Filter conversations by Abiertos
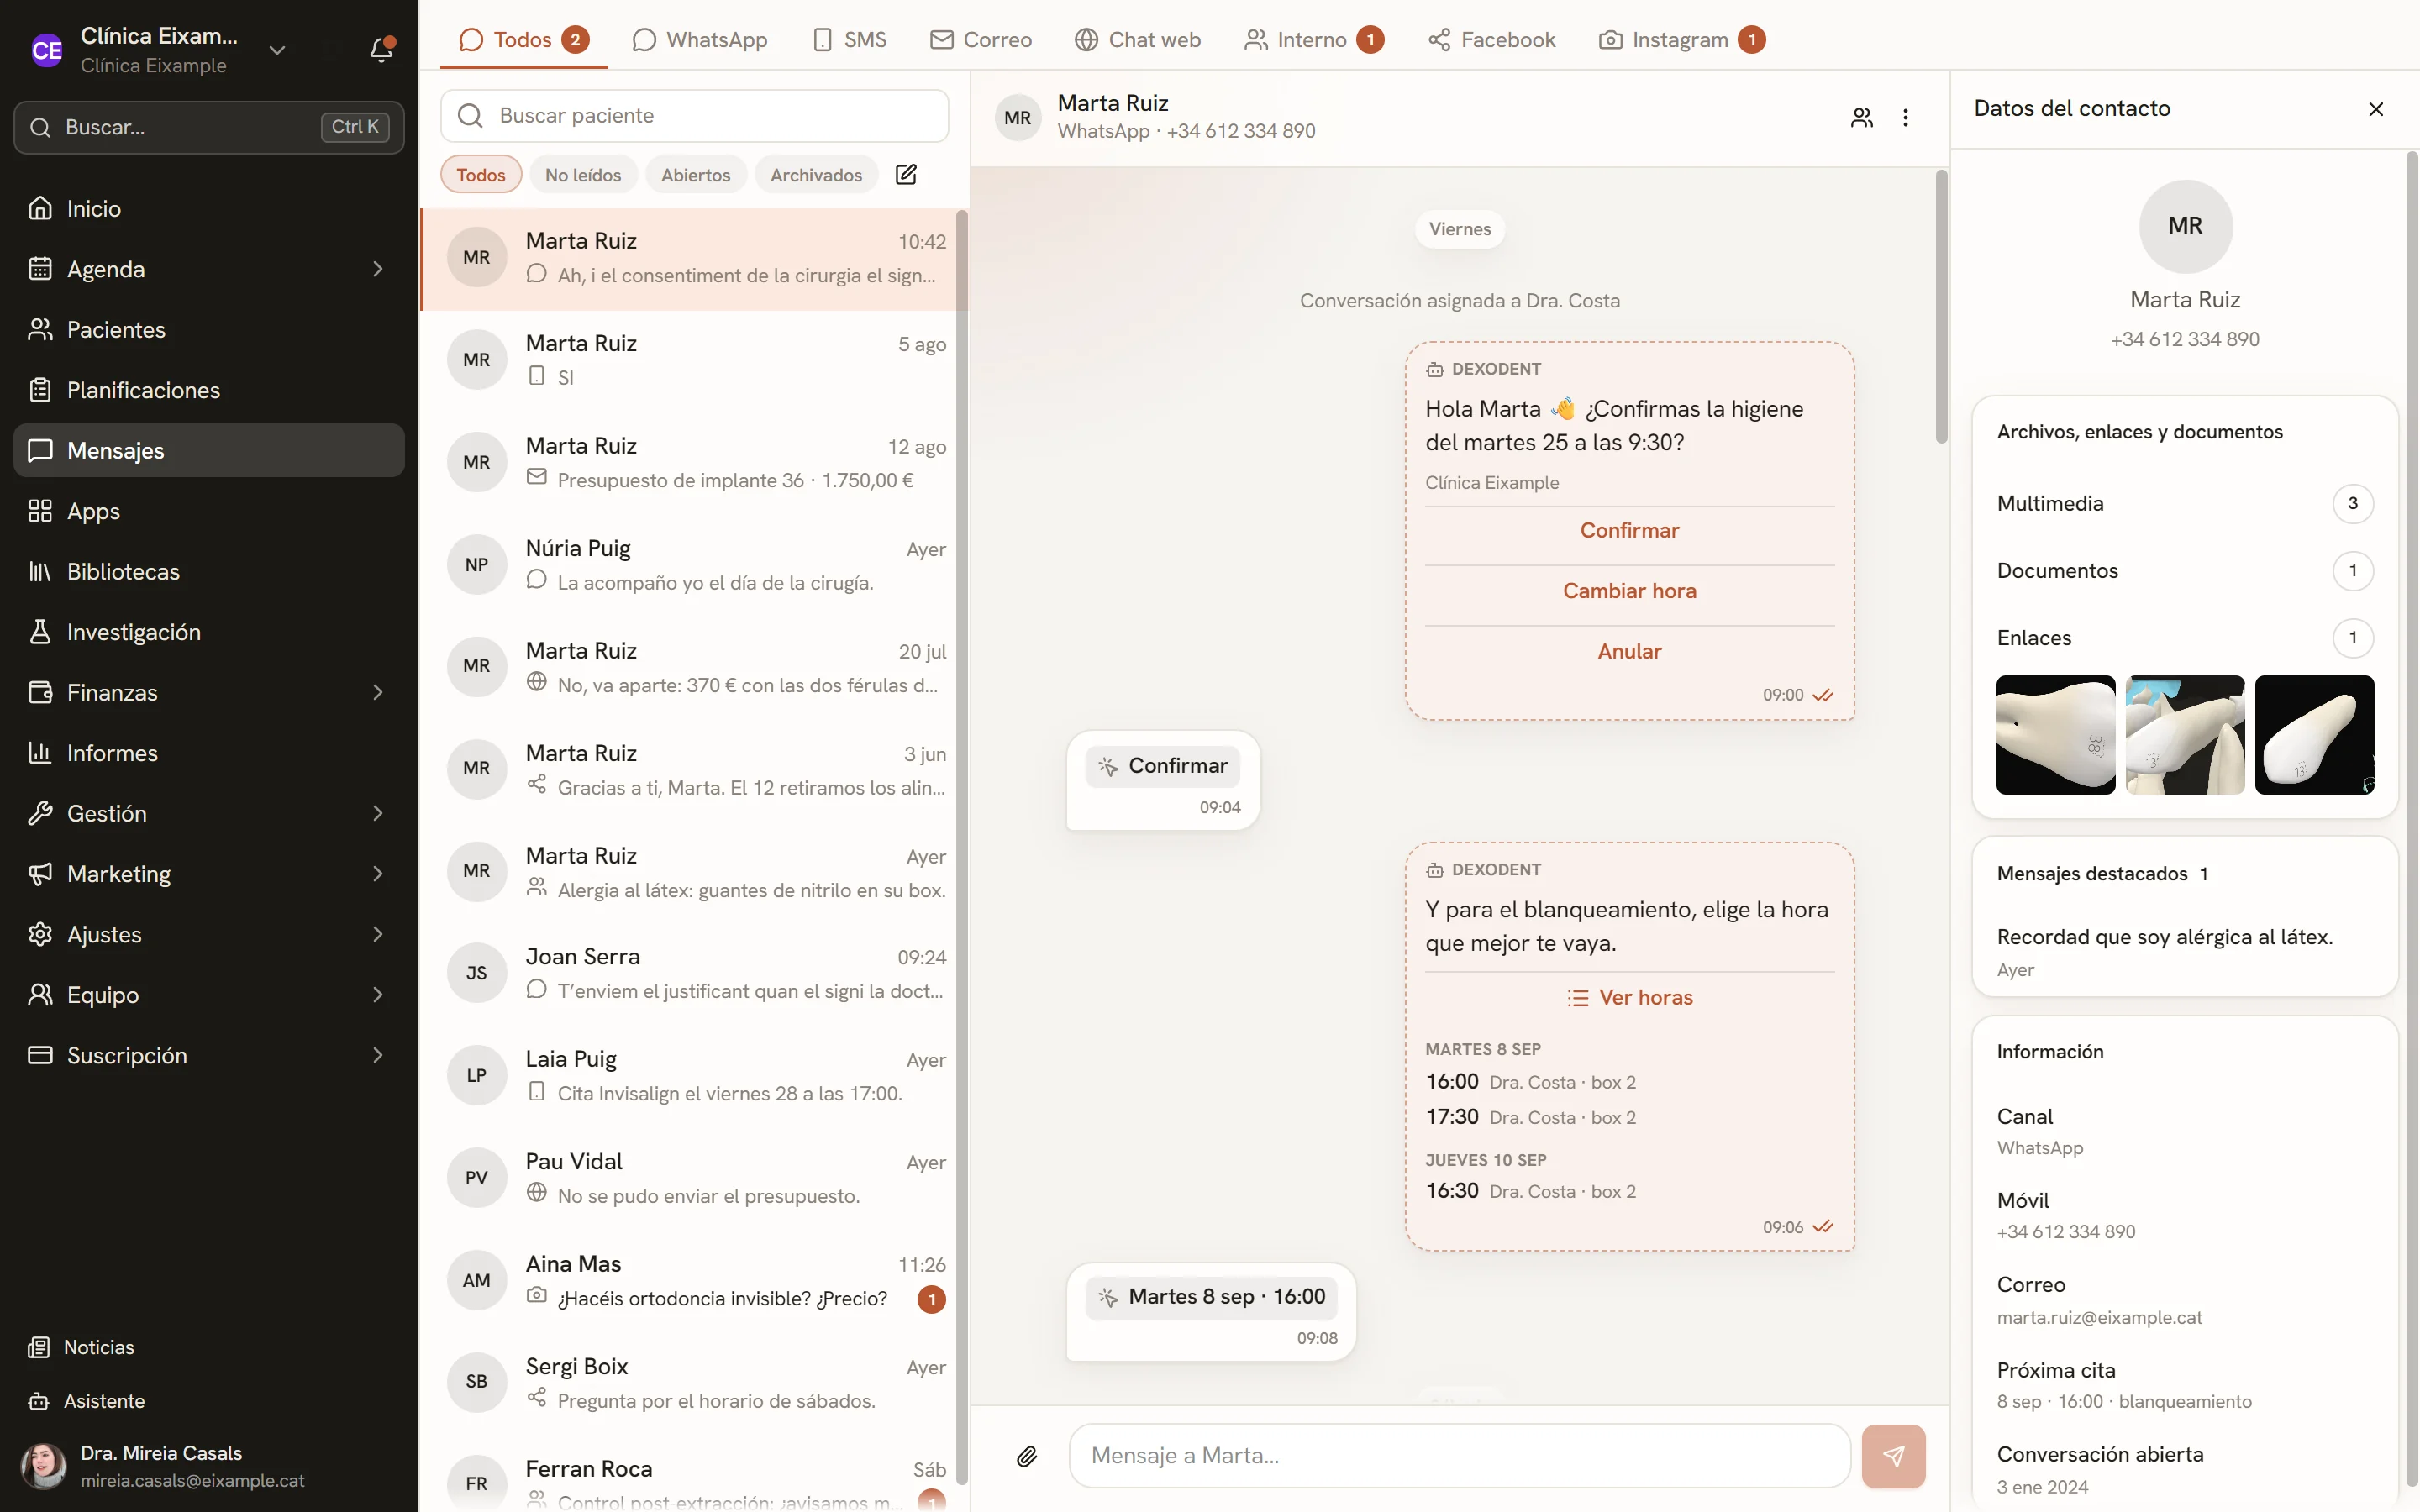 695,175
